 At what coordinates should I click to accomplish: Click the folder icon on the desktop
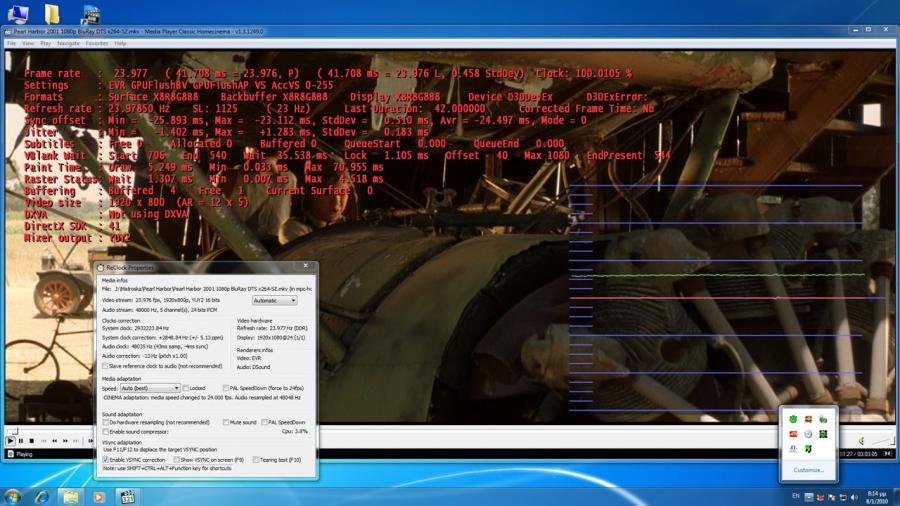52,13
